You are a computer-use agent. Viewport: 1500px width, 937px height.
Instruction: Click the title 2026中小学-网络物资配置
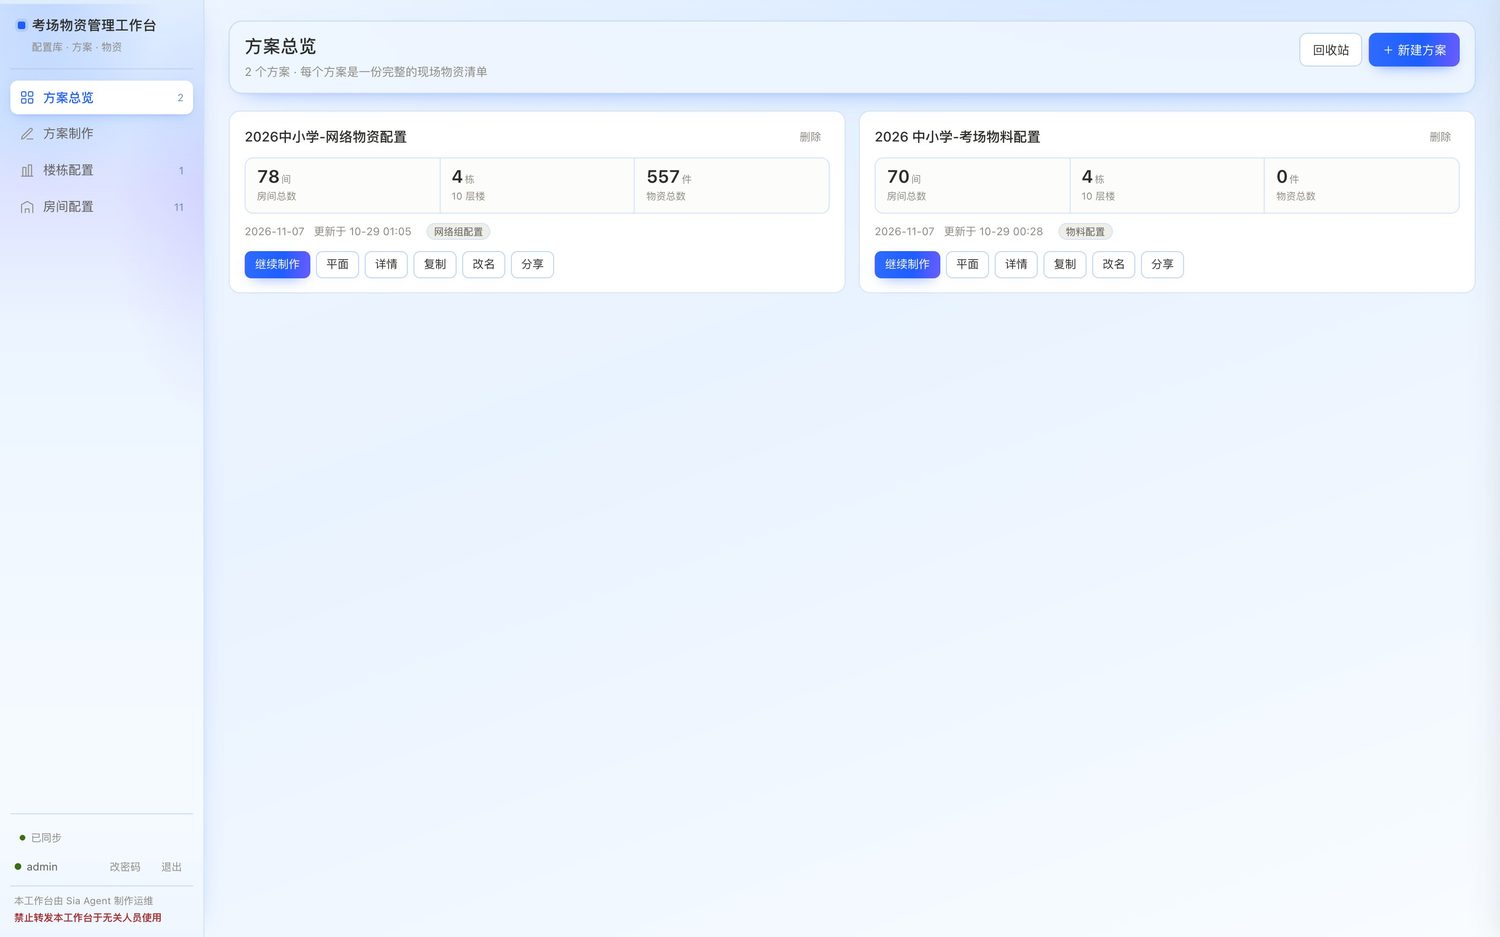[x=326, y=137]
